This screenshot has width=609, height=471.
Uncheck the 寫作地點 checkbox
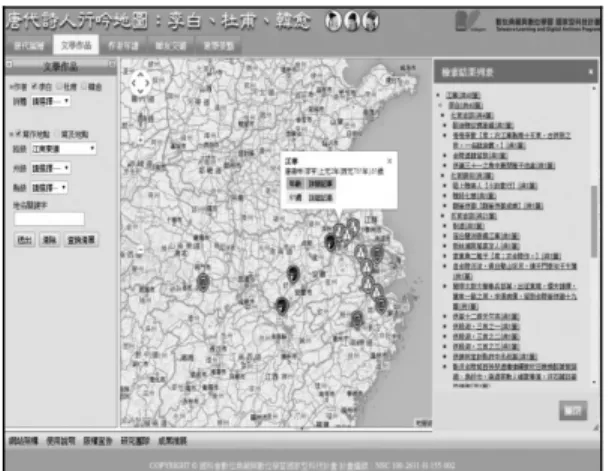pos(18,134)
